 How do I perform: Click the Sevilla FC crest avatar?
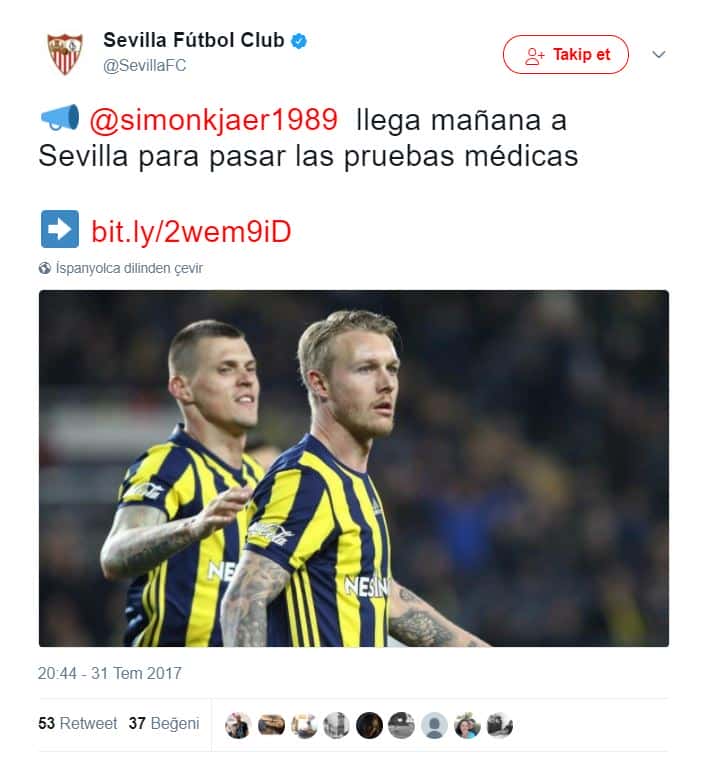point(65,53)
